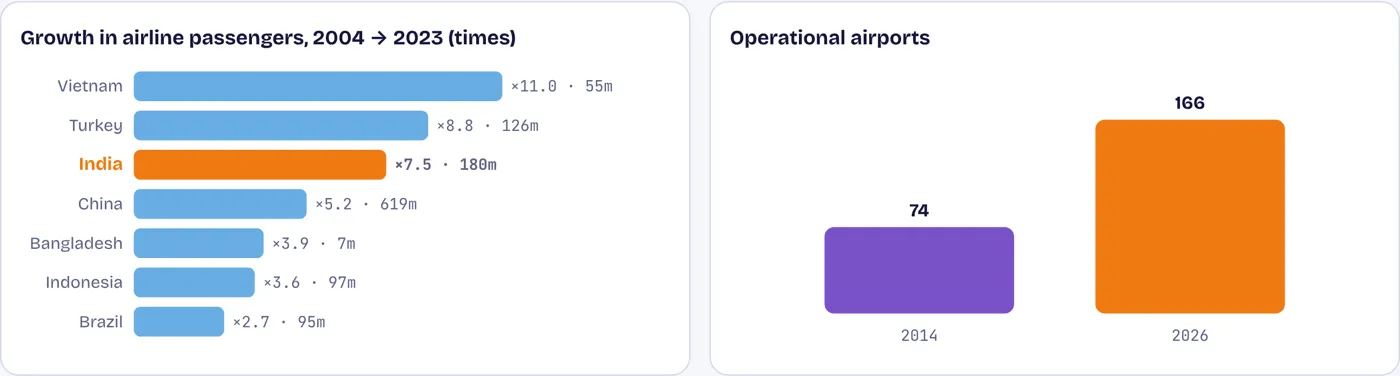Viewport: 1400px width, 376px height.
Task: Click the 166 value above orange bar
Action: (x=1190, y=103)
